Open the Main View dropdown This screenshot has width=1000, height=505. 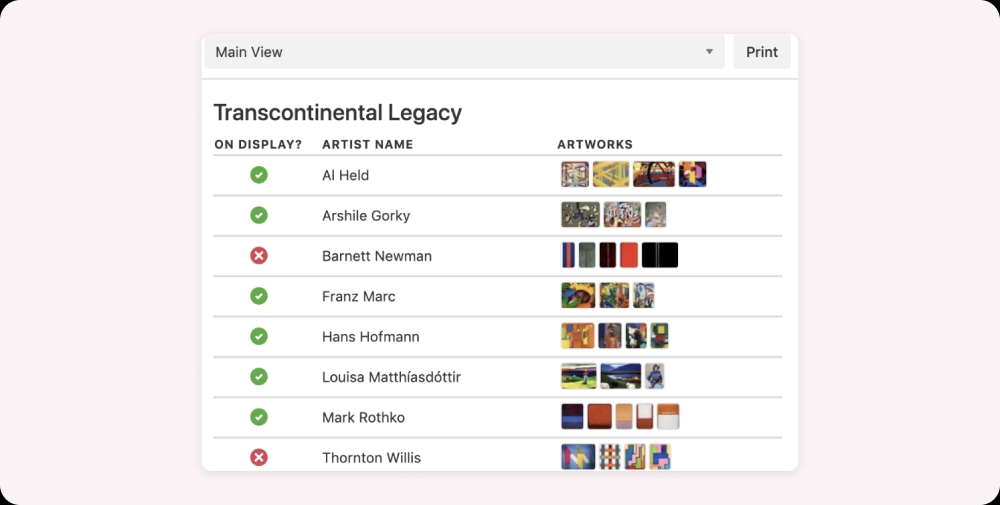[x=464, y=52]
